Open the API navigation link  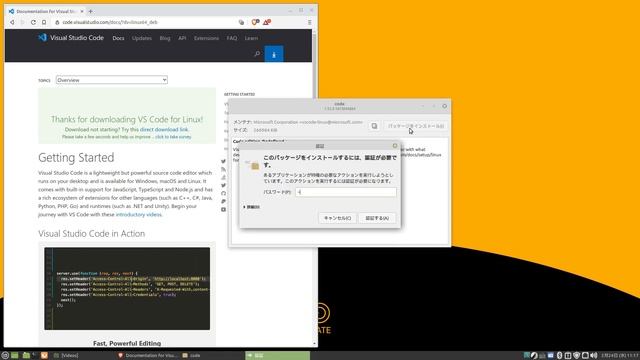182,38
